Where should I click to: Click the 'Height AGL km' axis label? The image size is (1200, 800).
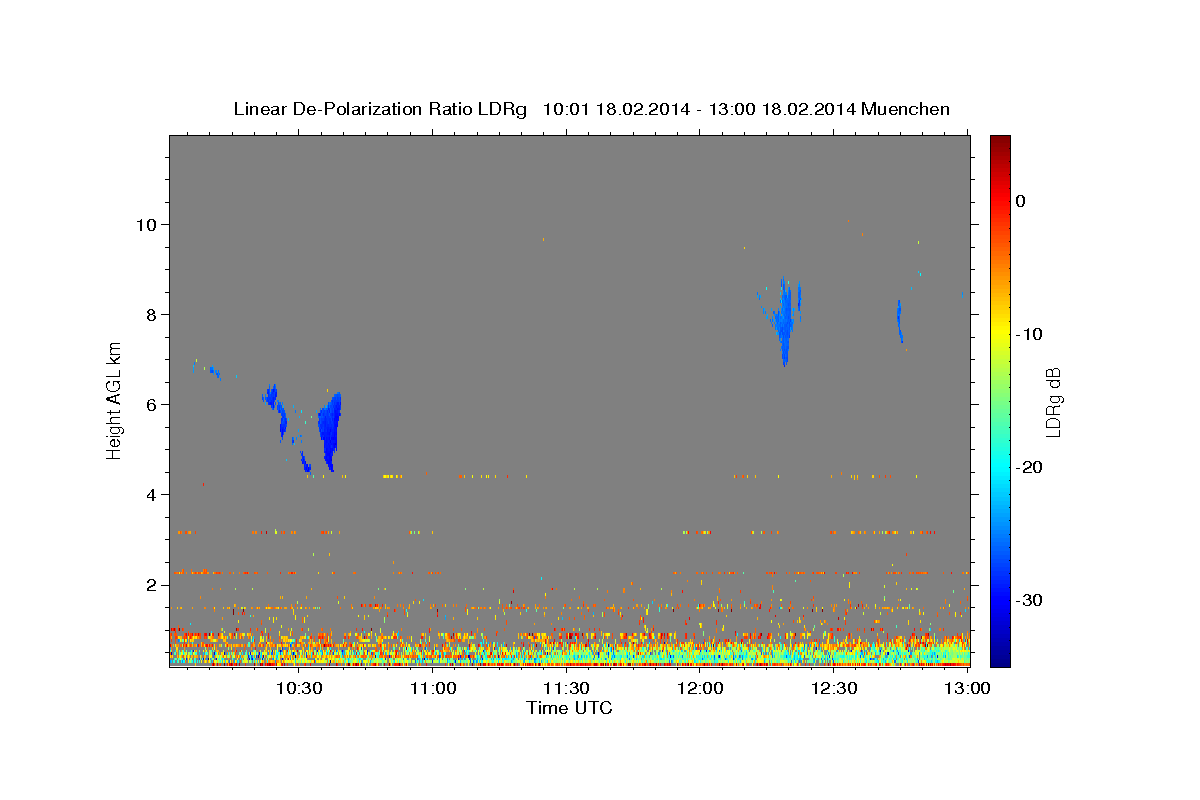(115, 400)
